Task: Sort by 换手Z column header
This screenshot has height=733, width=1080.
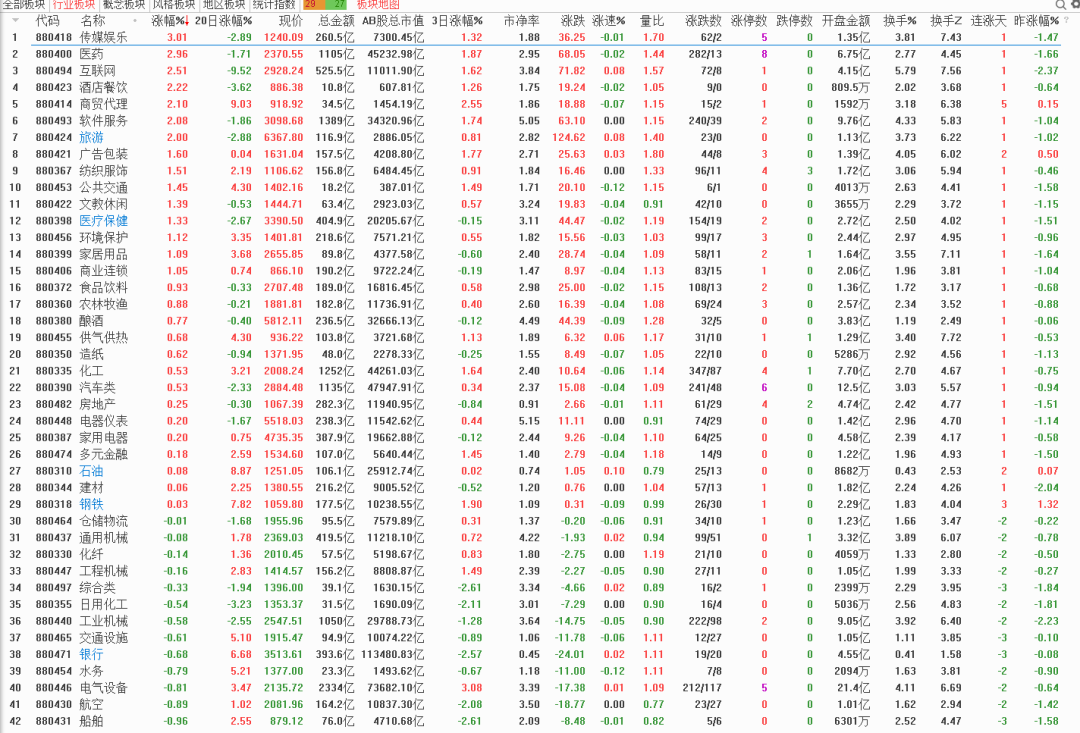Action: (x=946, y=21)
